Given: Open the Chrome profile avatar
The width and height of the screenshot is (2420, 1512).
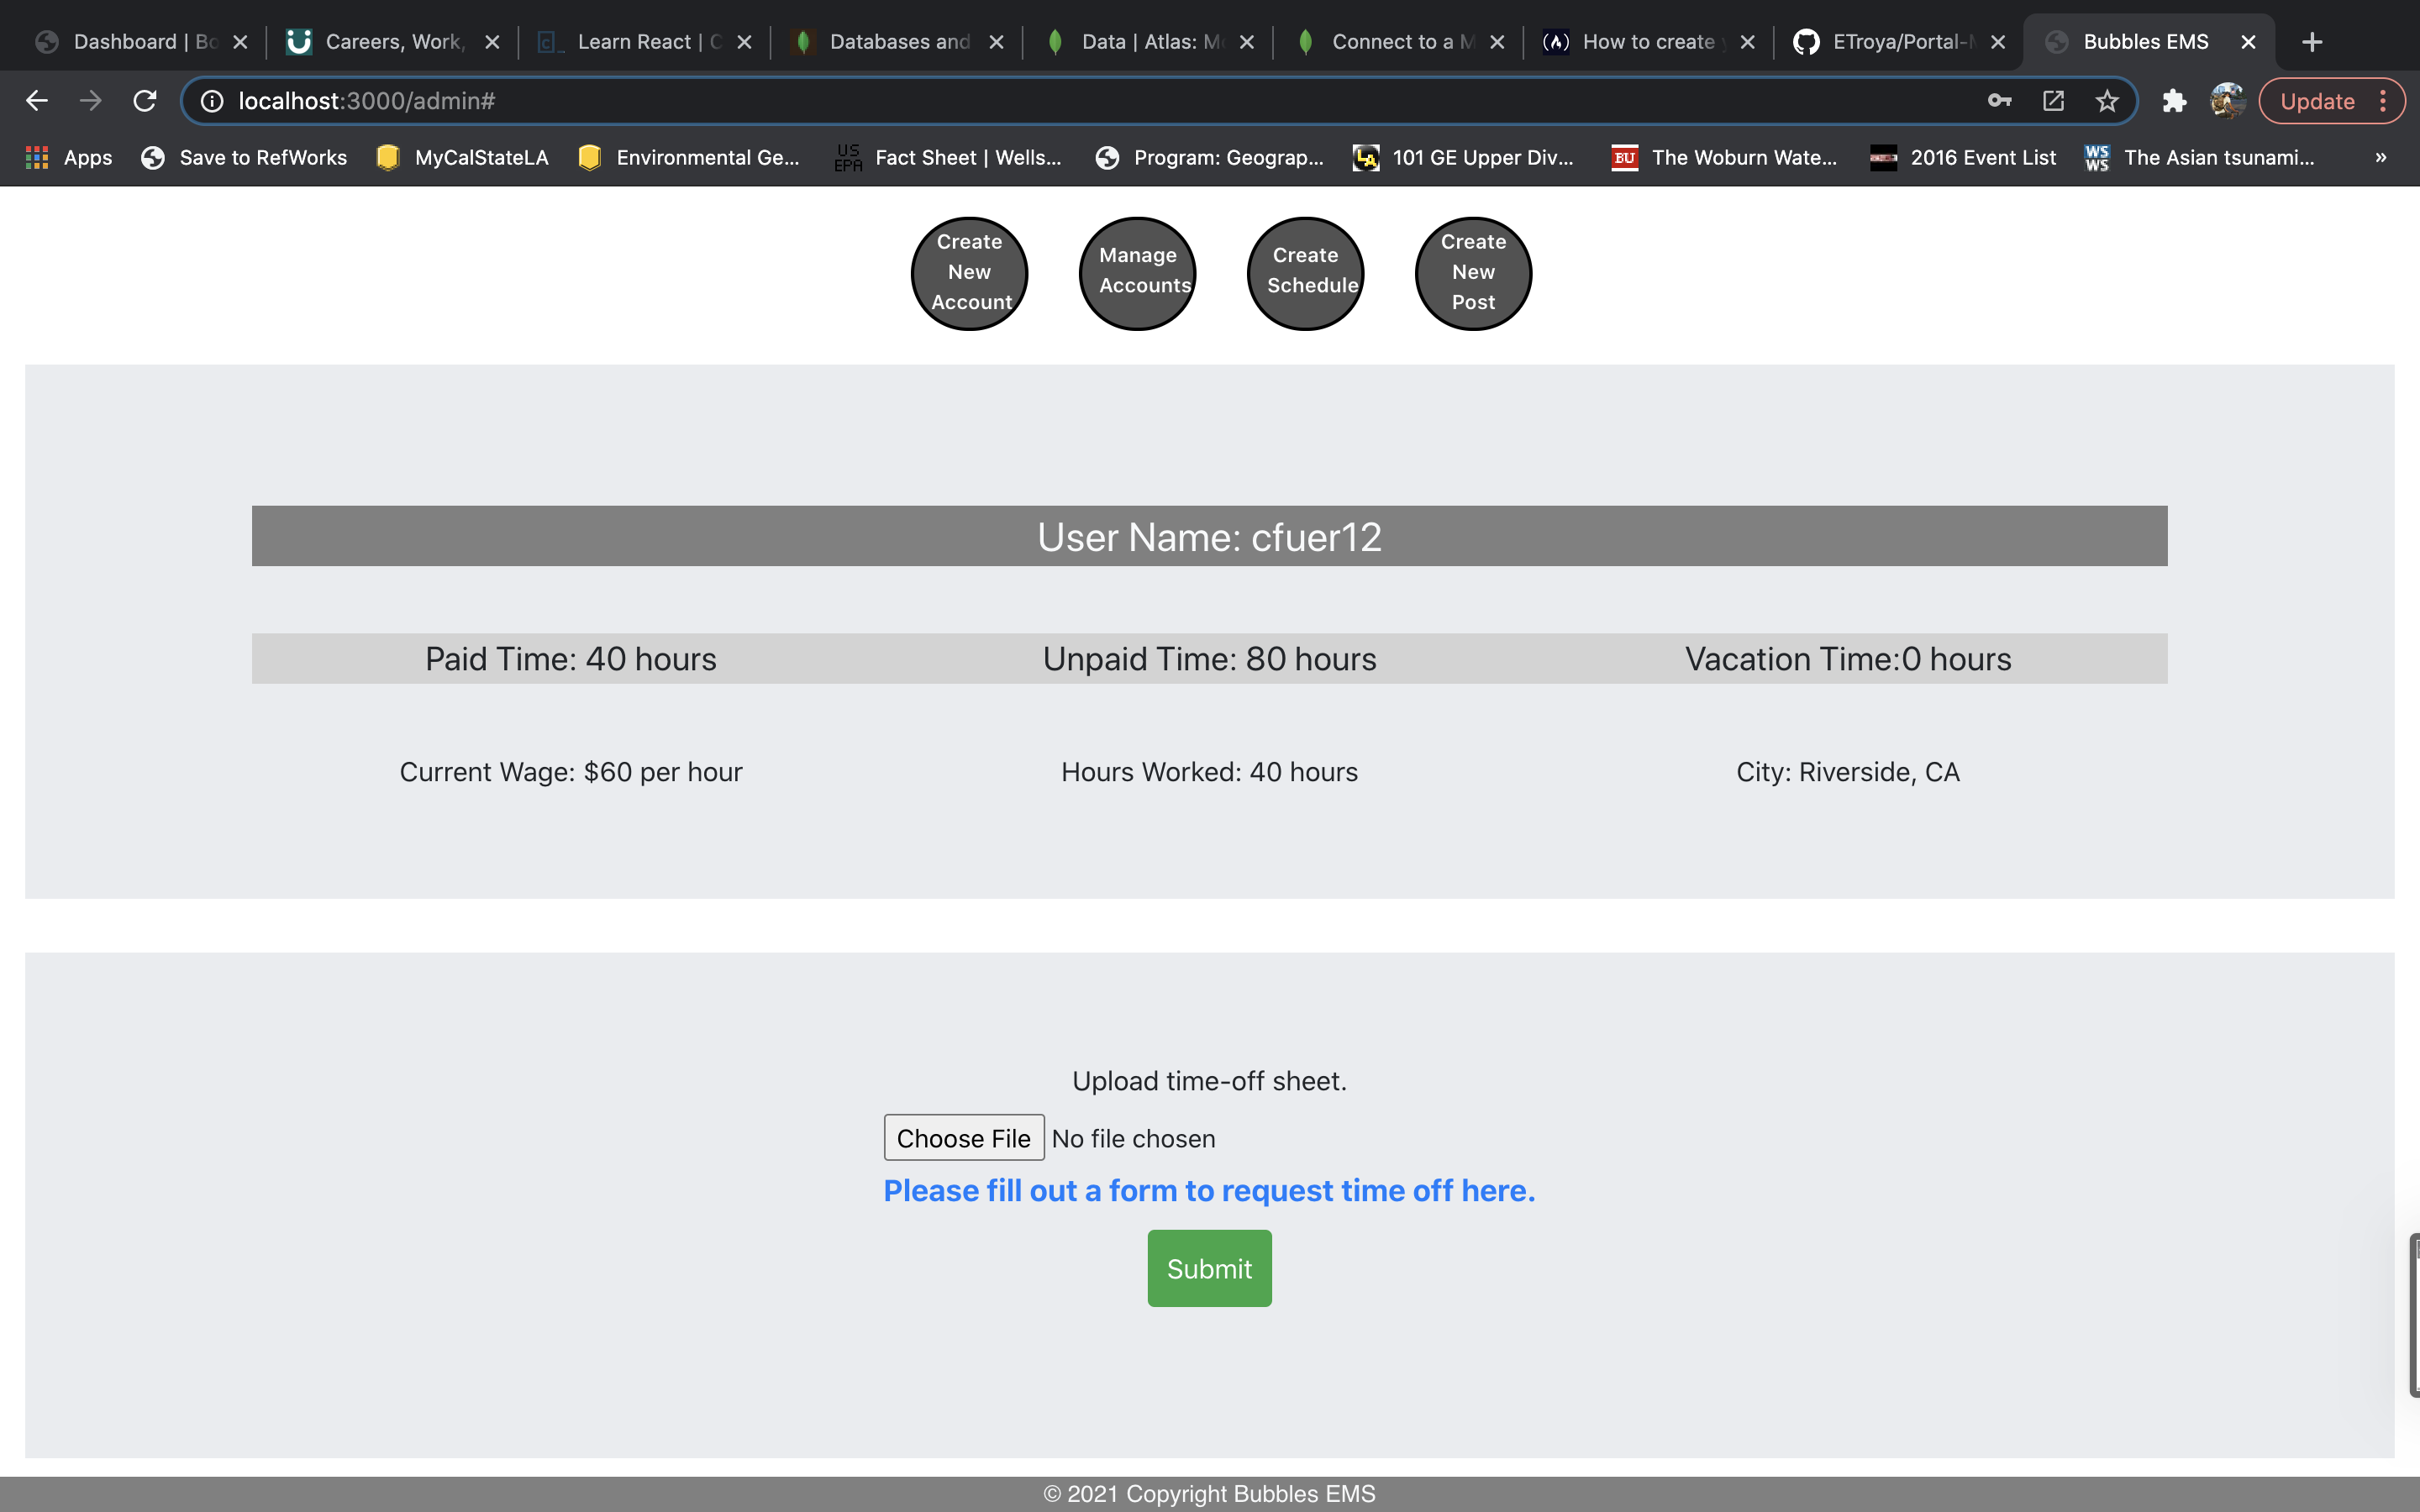Looking at the screenshot, I should (2227, 101).
